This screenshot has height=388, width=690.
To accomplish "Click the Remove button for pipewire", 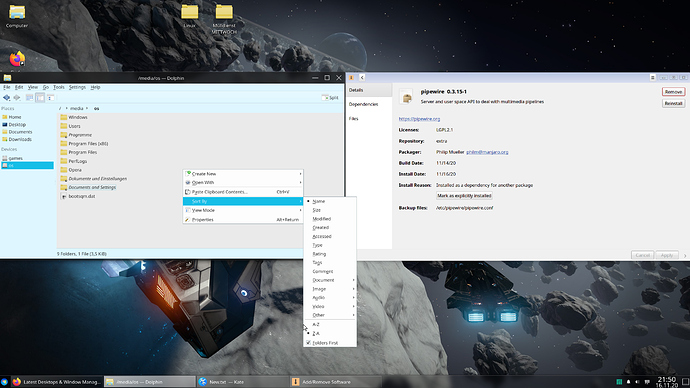I will pos(673,92).
